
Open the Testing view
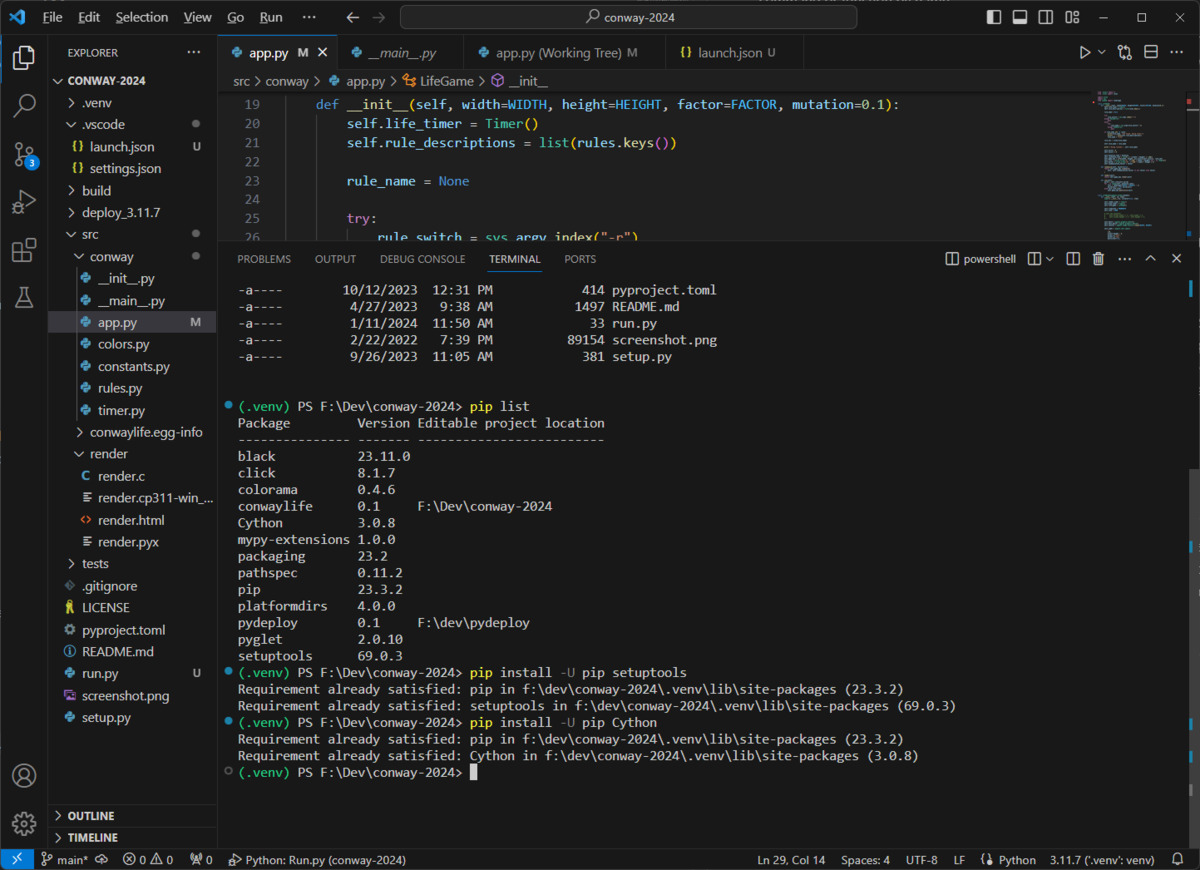tap(24, 298)
